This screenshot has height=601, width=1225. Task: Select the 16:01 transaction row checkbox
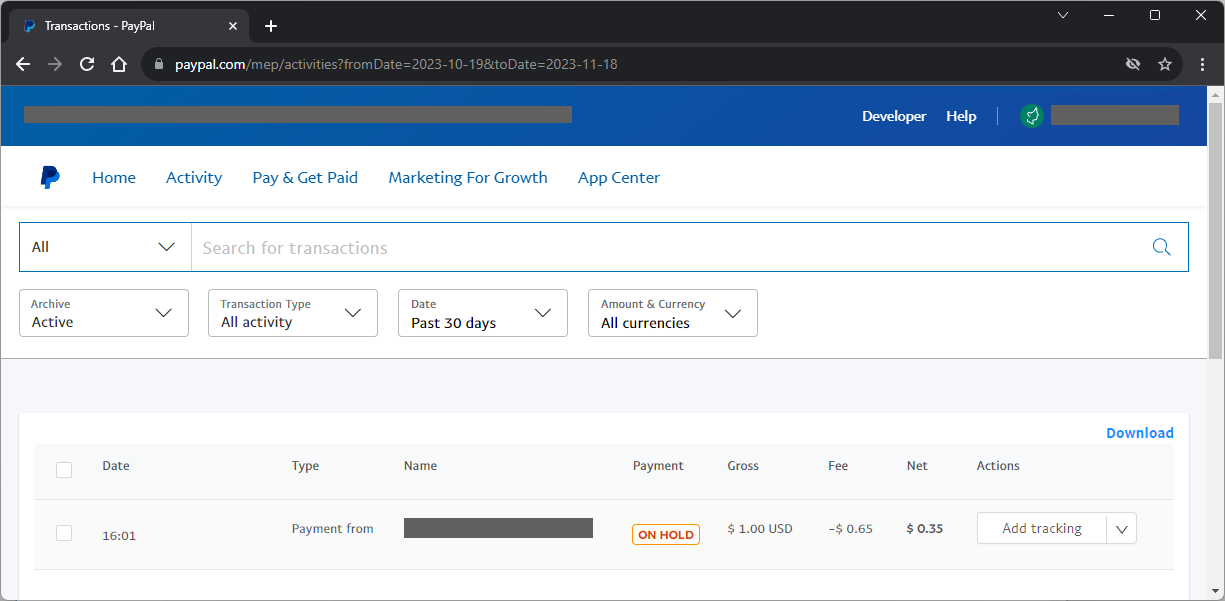[64, 533]
